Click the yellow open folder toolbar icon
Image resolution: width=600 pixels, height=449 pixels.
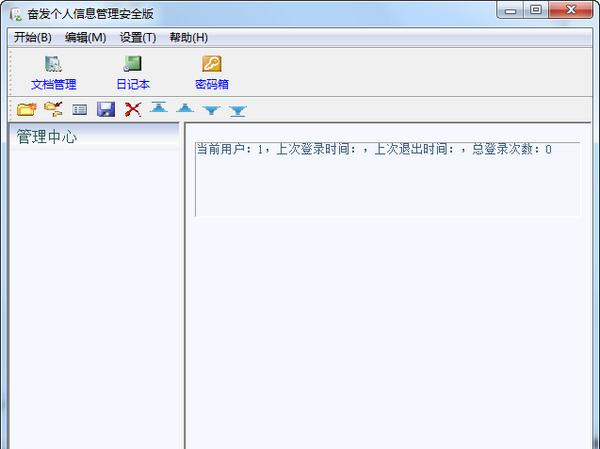tap(26, 109)
